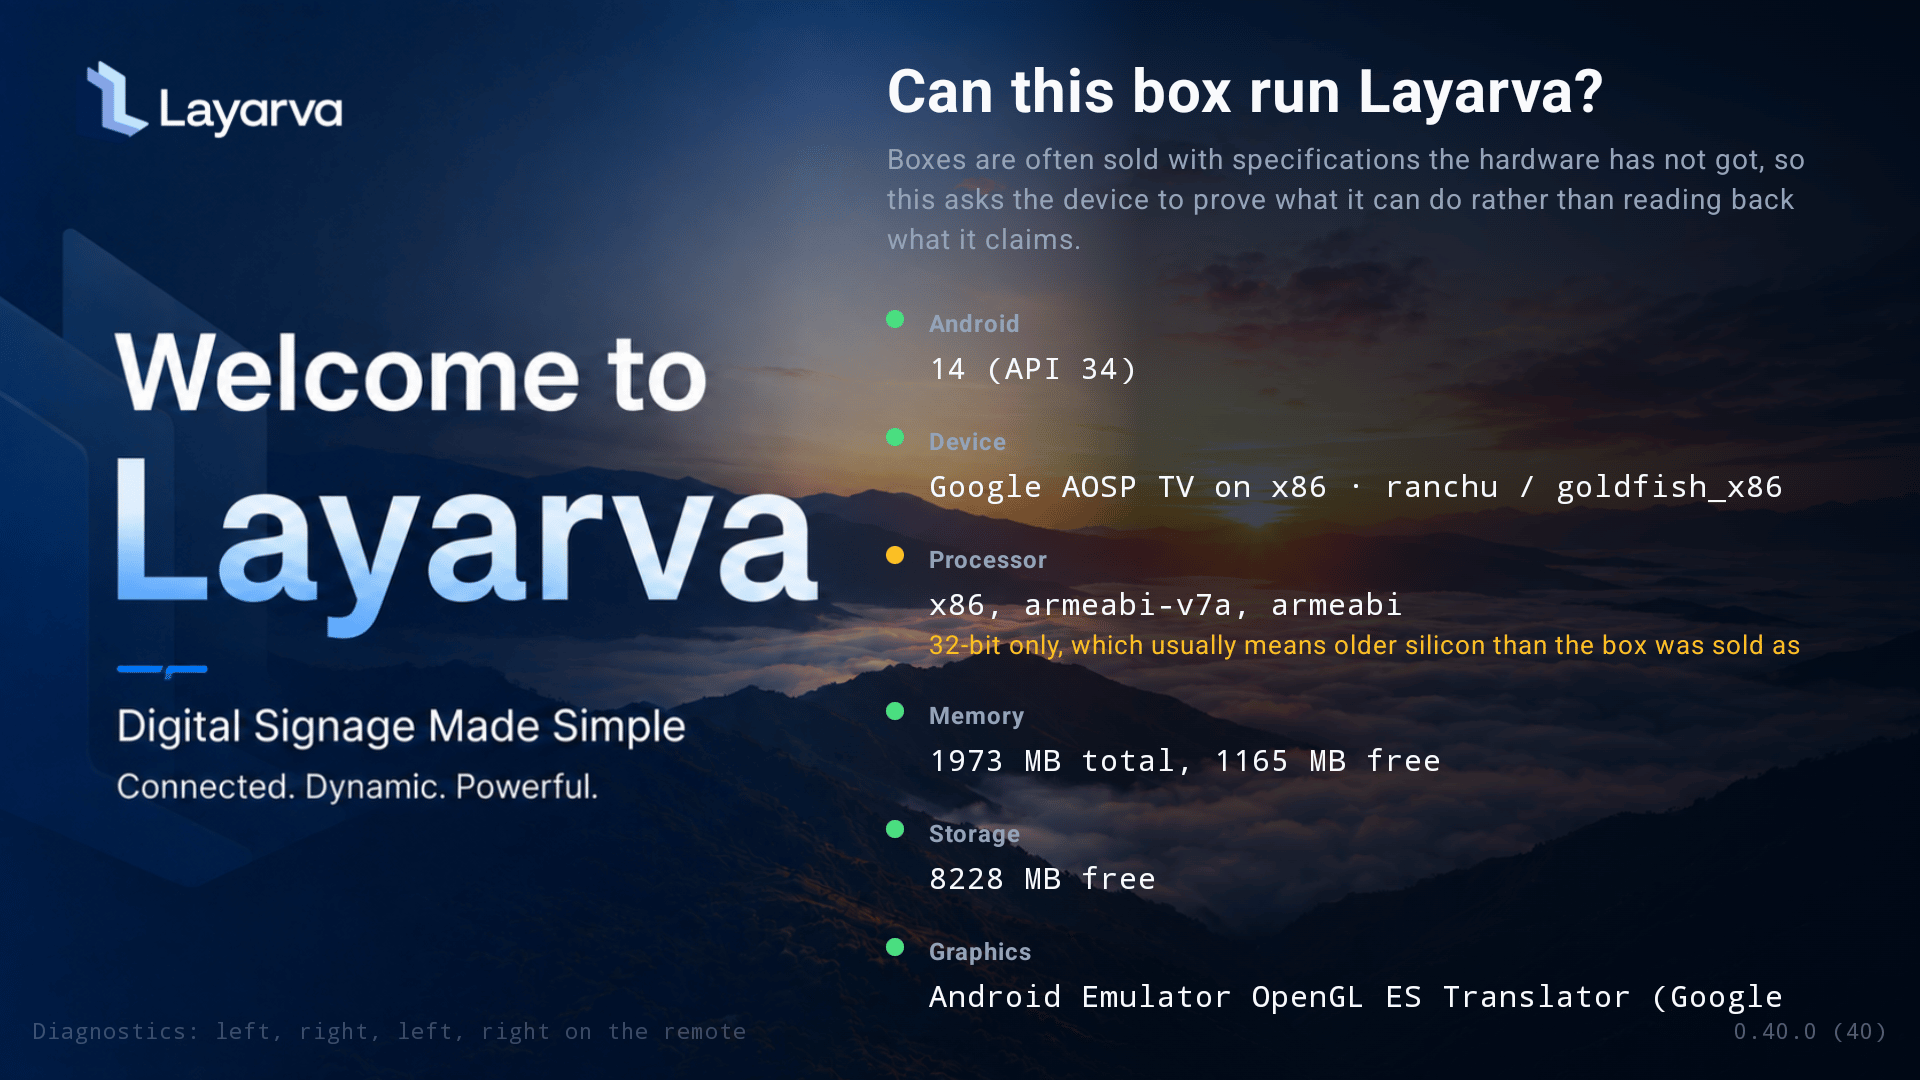Click the Layarva logo in the top corner
This screenshot has height=1080, width=1920.
(215, 100)
